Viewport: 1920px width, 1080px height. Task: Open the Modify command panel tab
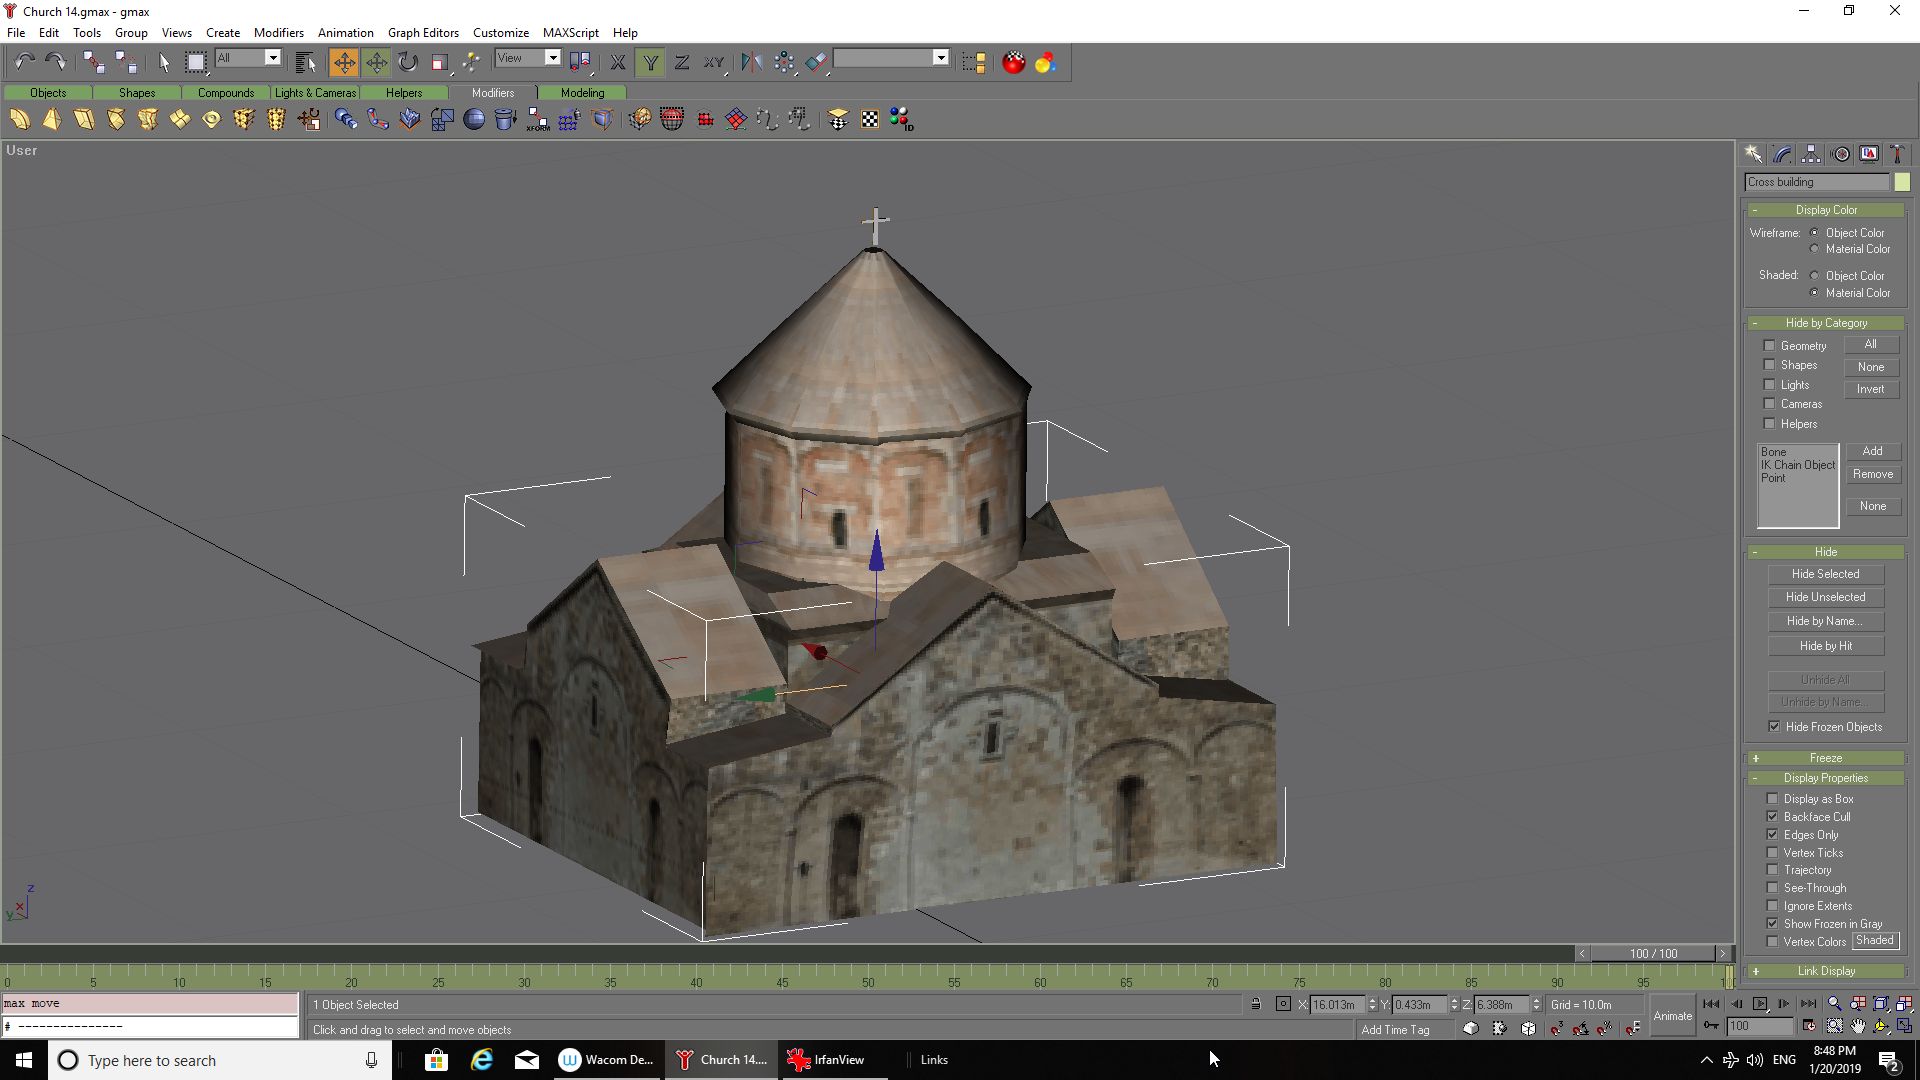click(1782, 154)
